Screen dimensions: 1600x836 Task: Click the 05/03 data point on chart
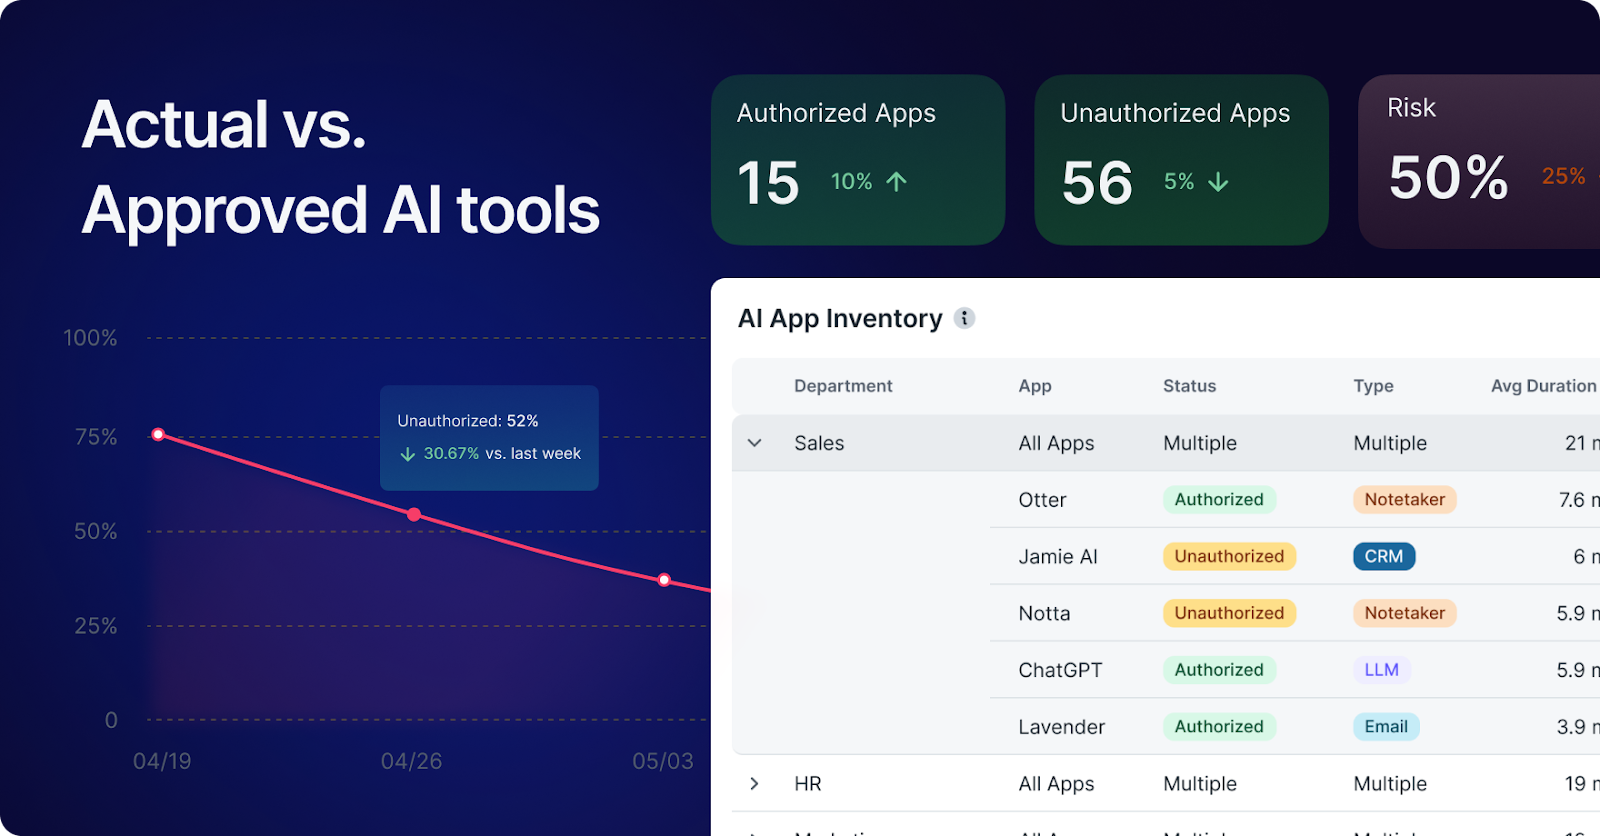point(664,580)
